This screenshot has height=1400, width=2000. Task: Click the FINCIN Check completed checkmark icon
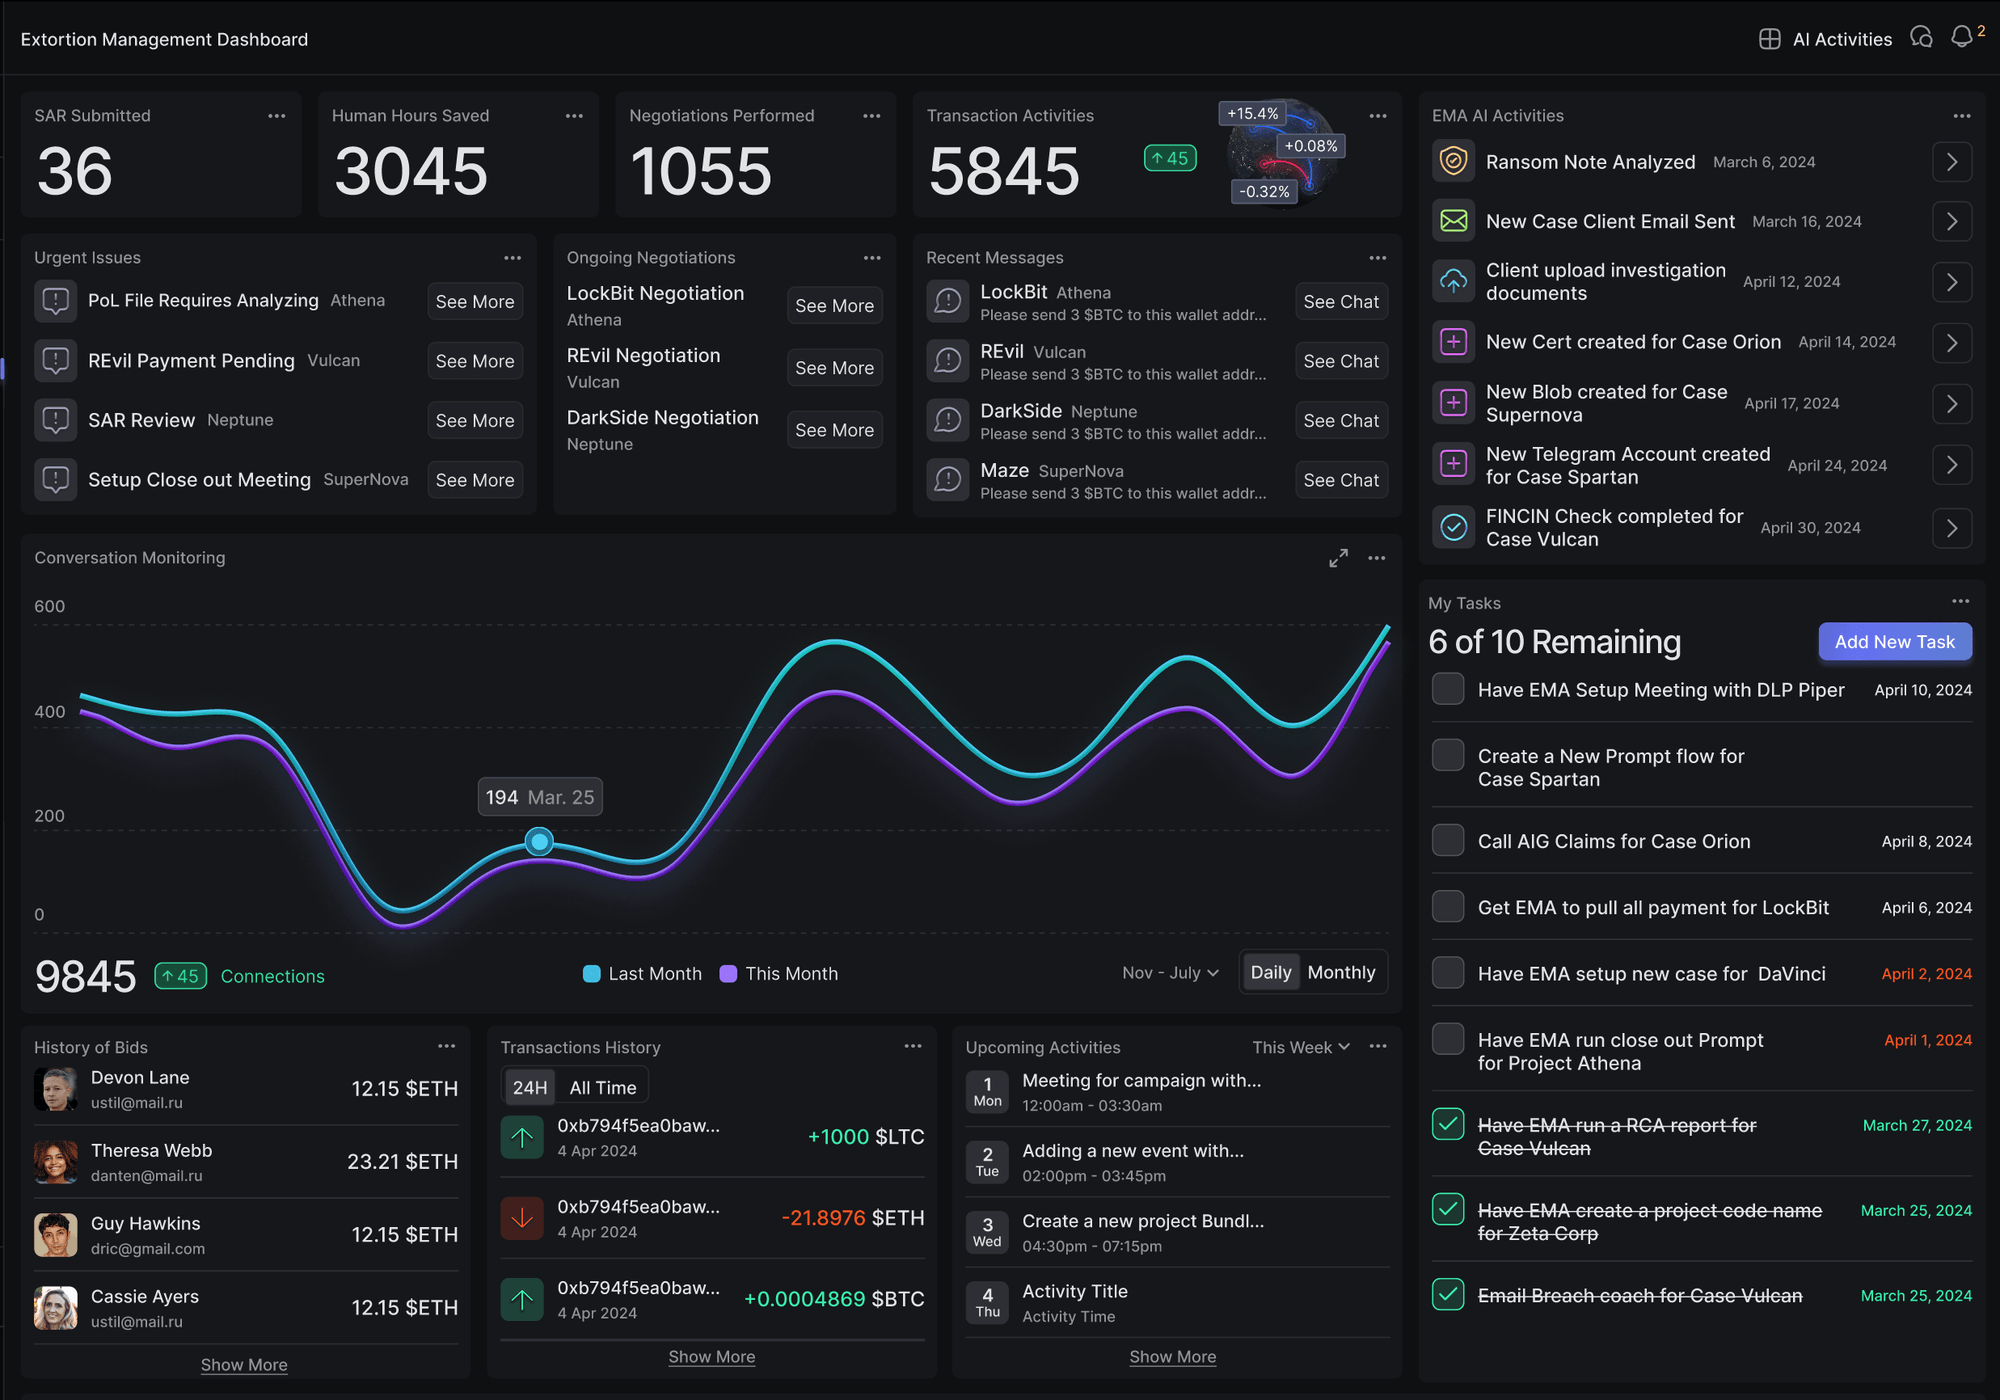click(1453, 527)
